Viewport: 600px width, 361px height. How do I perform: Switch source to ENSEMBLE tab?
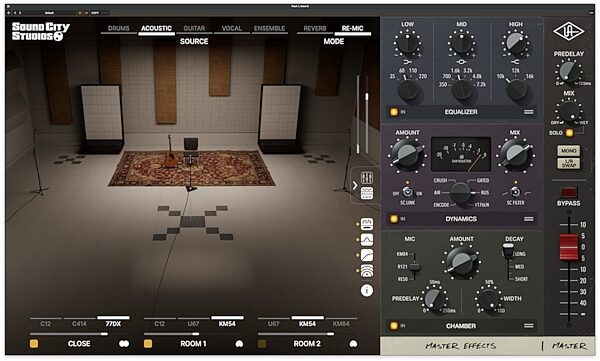[269, 28]
